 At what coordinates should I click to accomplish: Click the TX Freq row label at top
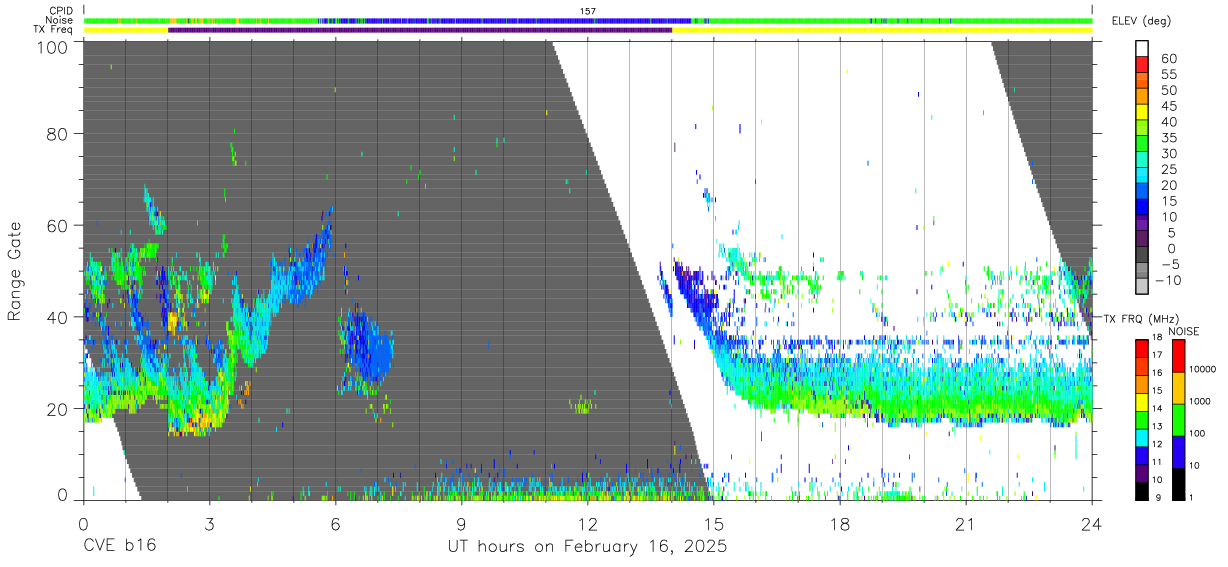click(53, 29)
